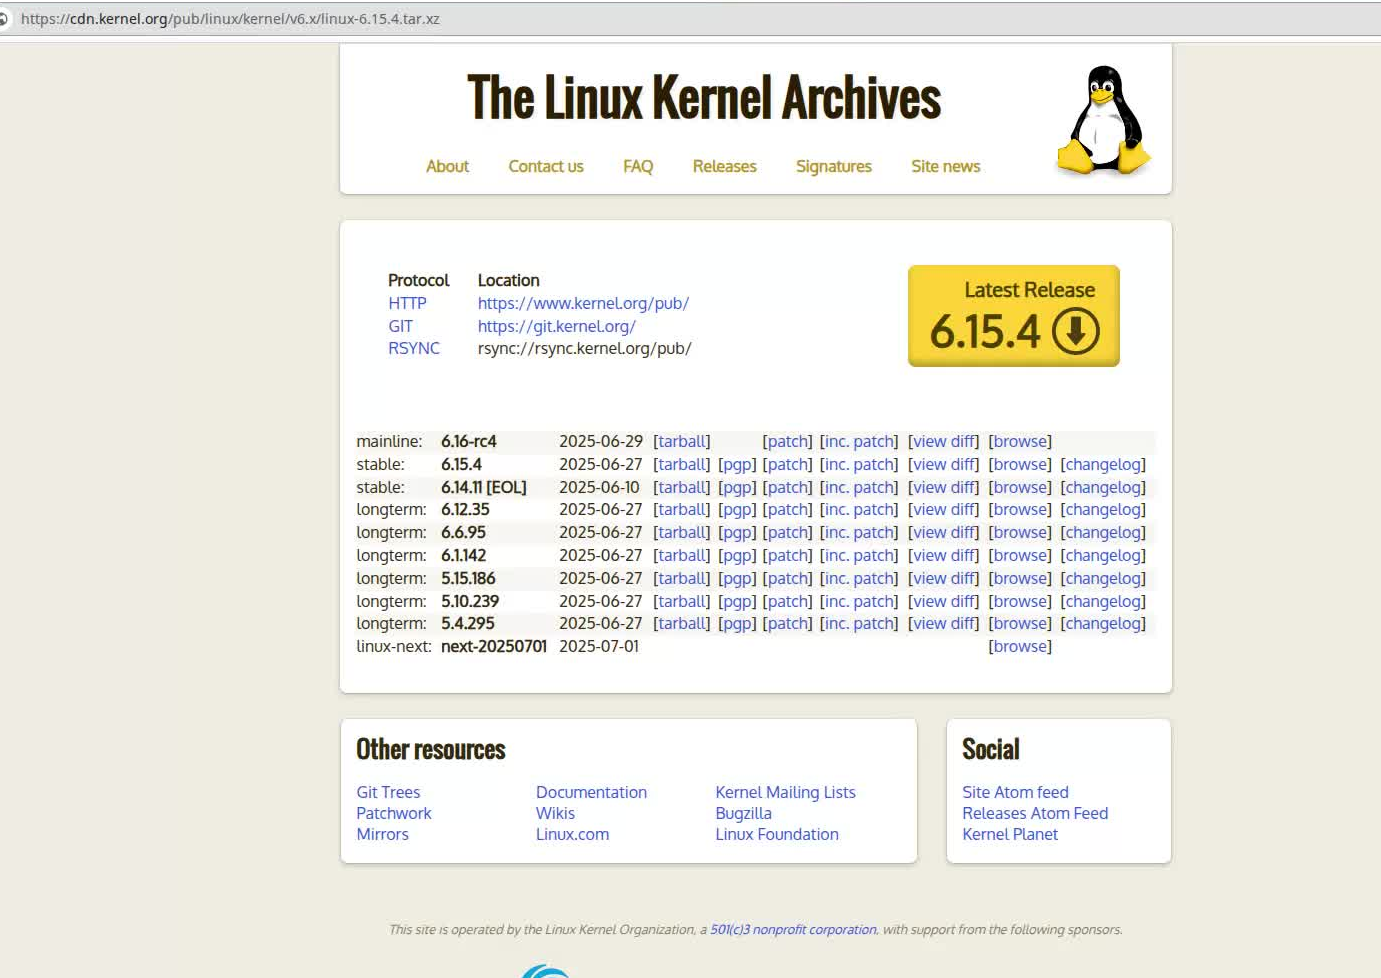This screenshot has width=1381, height=978.
Task: Open Mirrors resource link
Action: pos(383,834)
